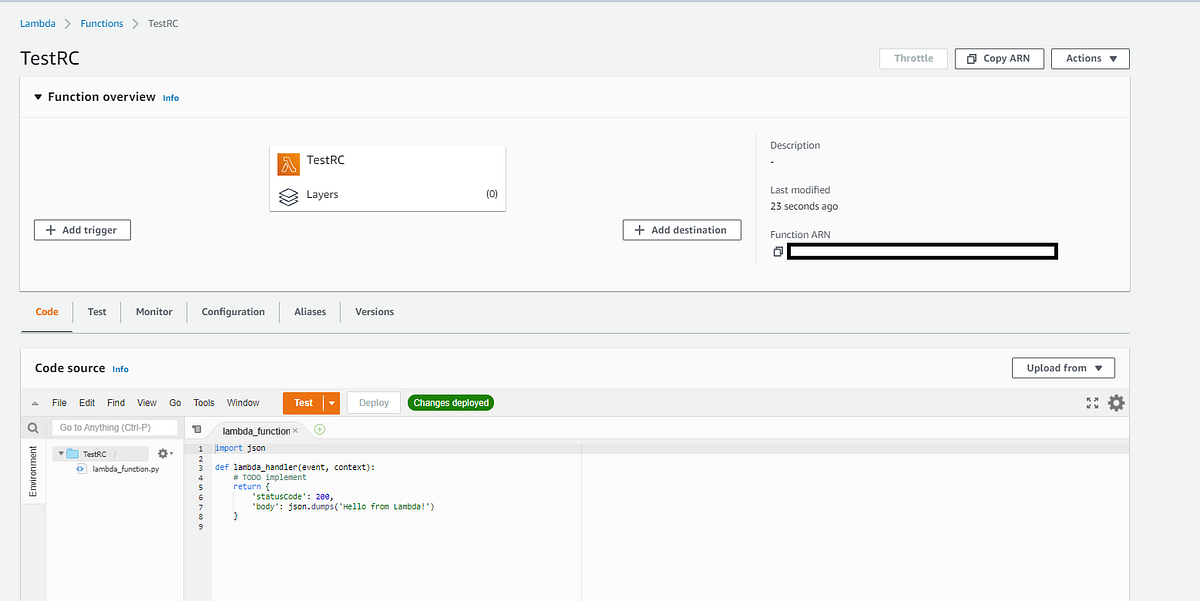The width and height of the screenshot is (1200, 601).
Task: Open the Monitor tab
Action: pyautogui.click(x=154, y=312)
